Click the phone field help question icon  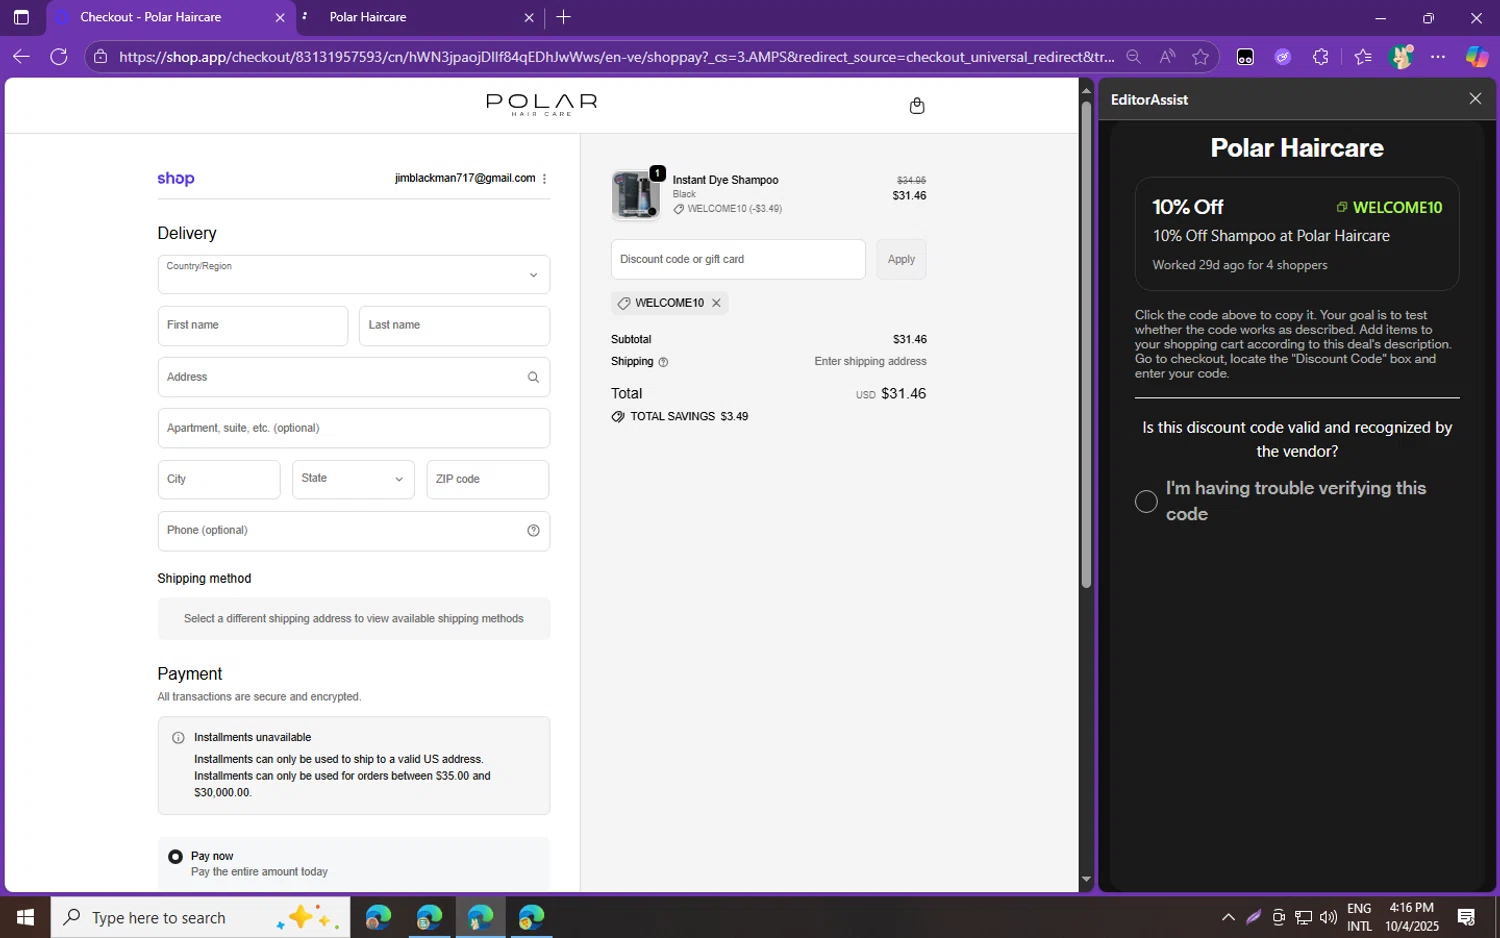tap(533, 531)
